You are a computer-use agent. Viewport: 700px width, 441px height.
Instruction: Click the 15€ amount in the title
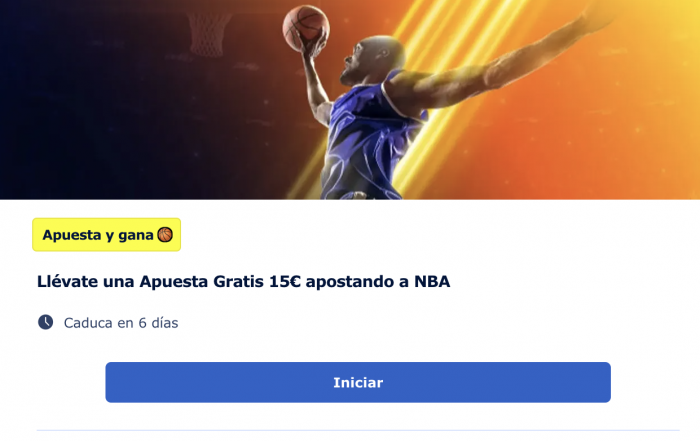(285, 281)
